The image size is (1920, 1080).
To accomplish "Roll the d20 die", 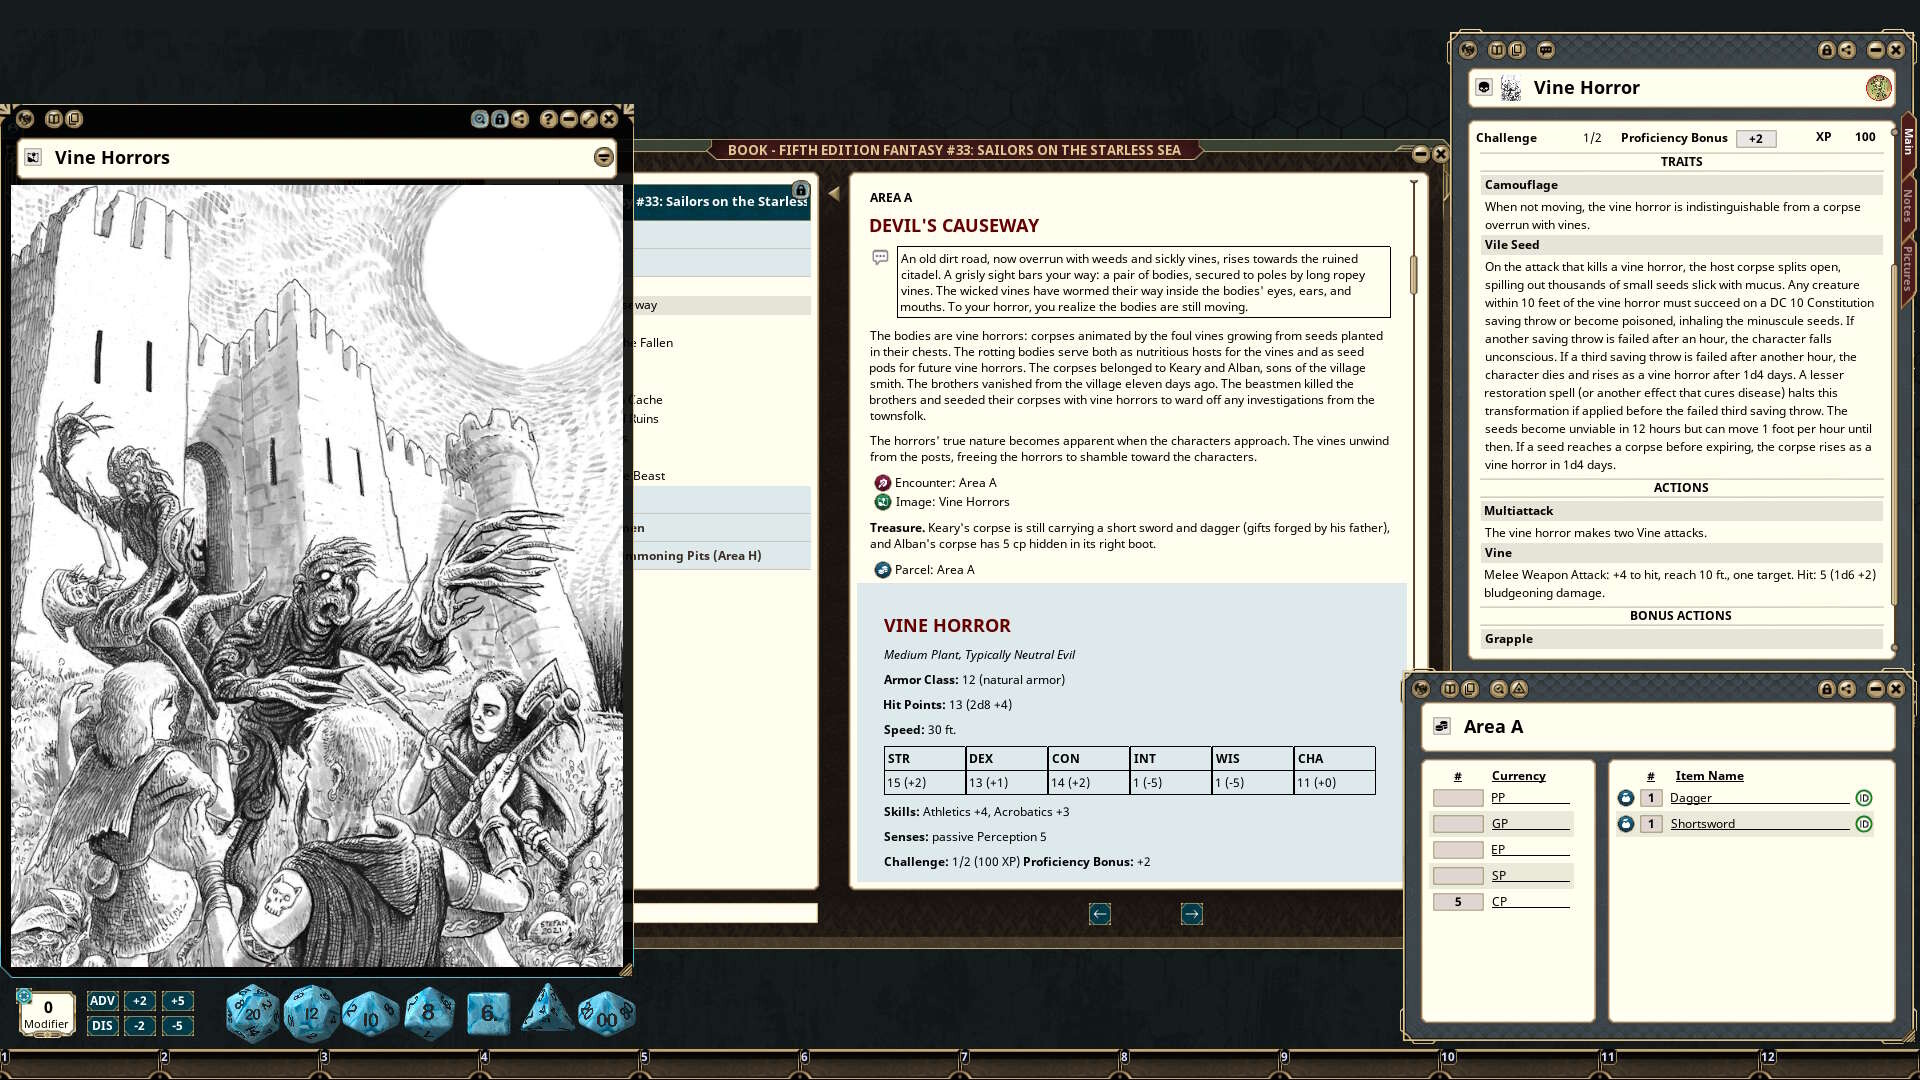I will [251, 1014].
